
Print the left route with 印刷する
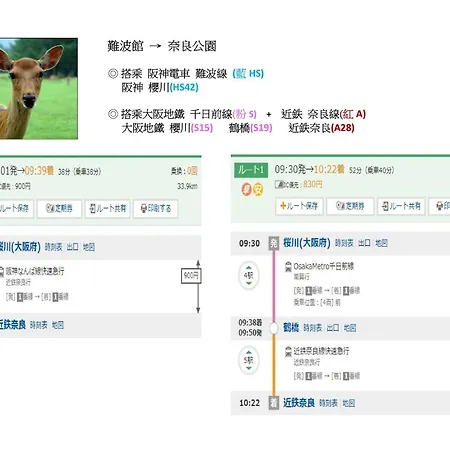(156, 209)
